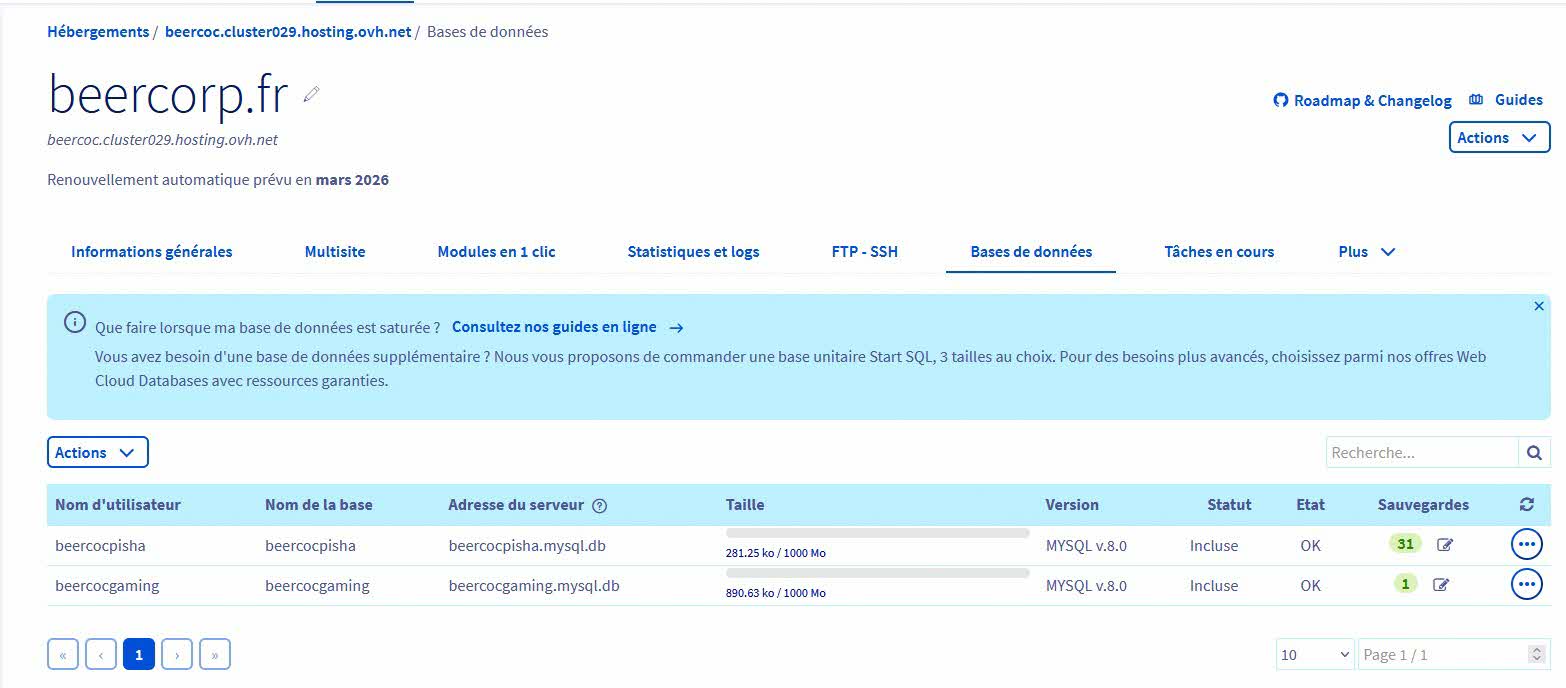The width and height of the screenshot is (1566, 688).
Task: Switch to the FTP - SSH tab
Action: [x=864, y=252]
